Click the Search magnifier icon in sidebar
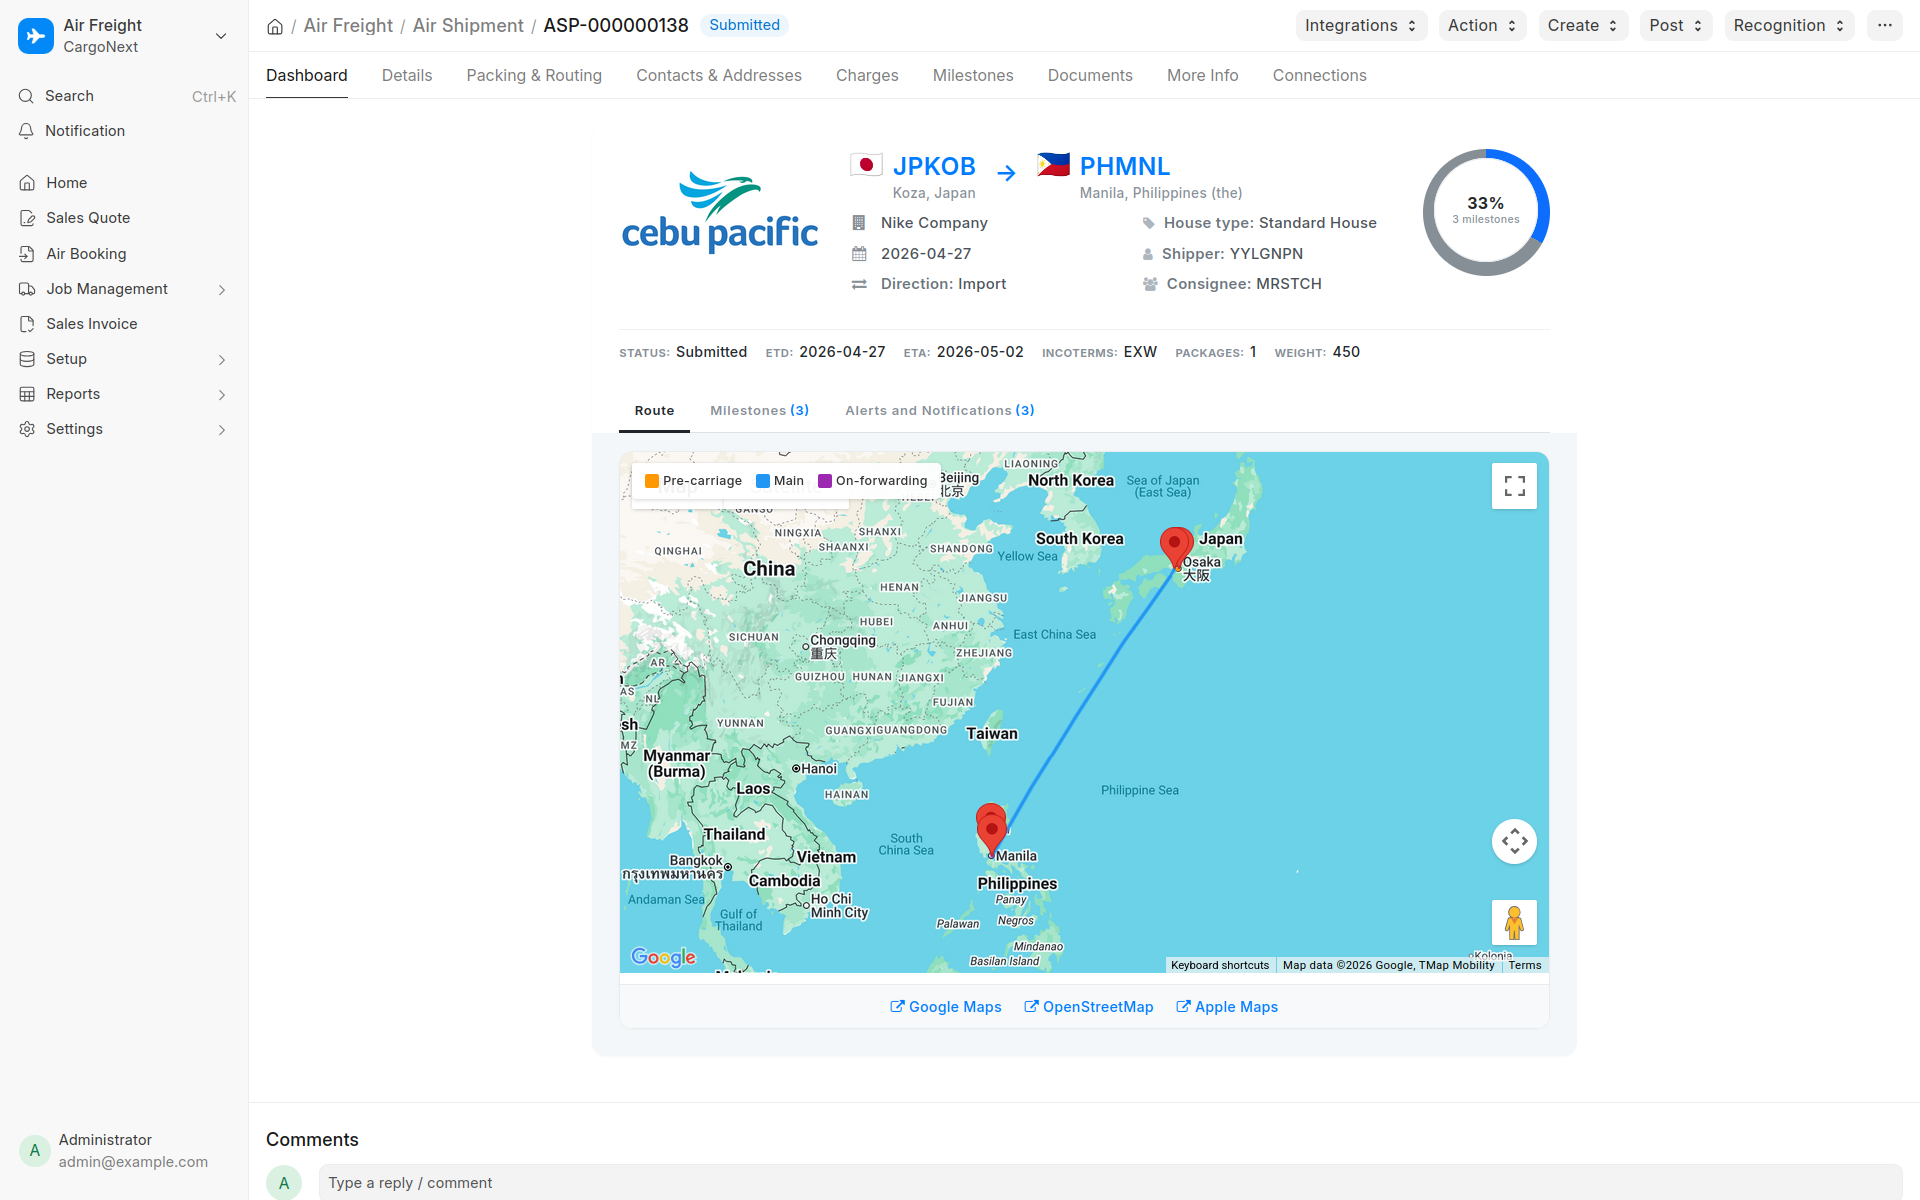This screenshot has width=1920, height=1200. click(27, 96)
